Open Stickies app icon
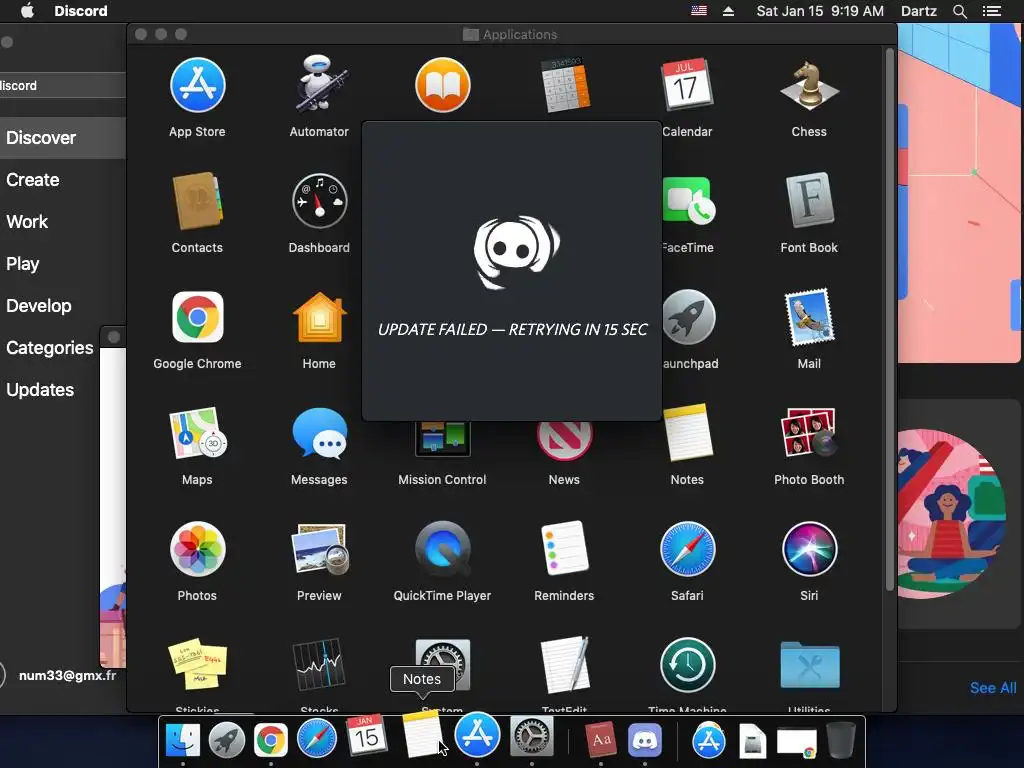The height and width of the screenshot is (768, 1024). click(x=197, y=664)
